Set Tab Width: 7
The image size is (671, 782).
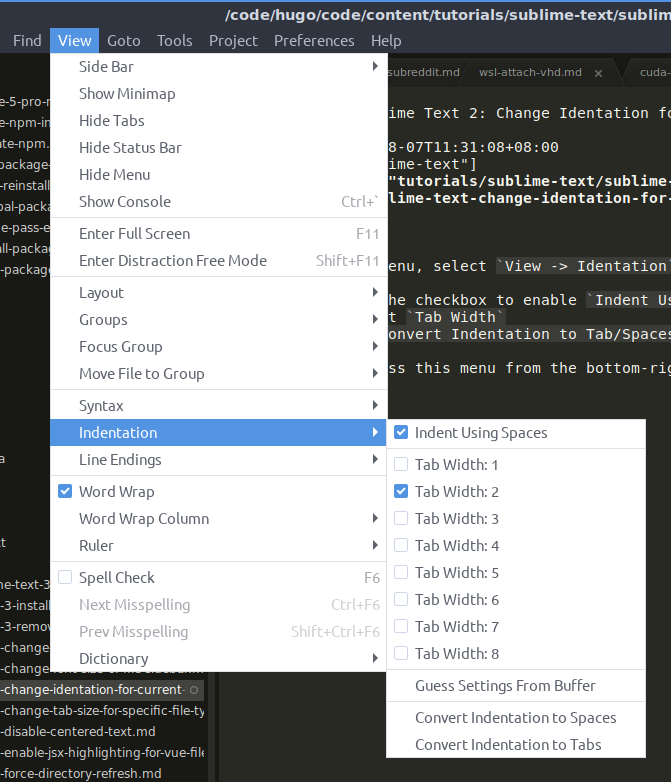point(401,626)
